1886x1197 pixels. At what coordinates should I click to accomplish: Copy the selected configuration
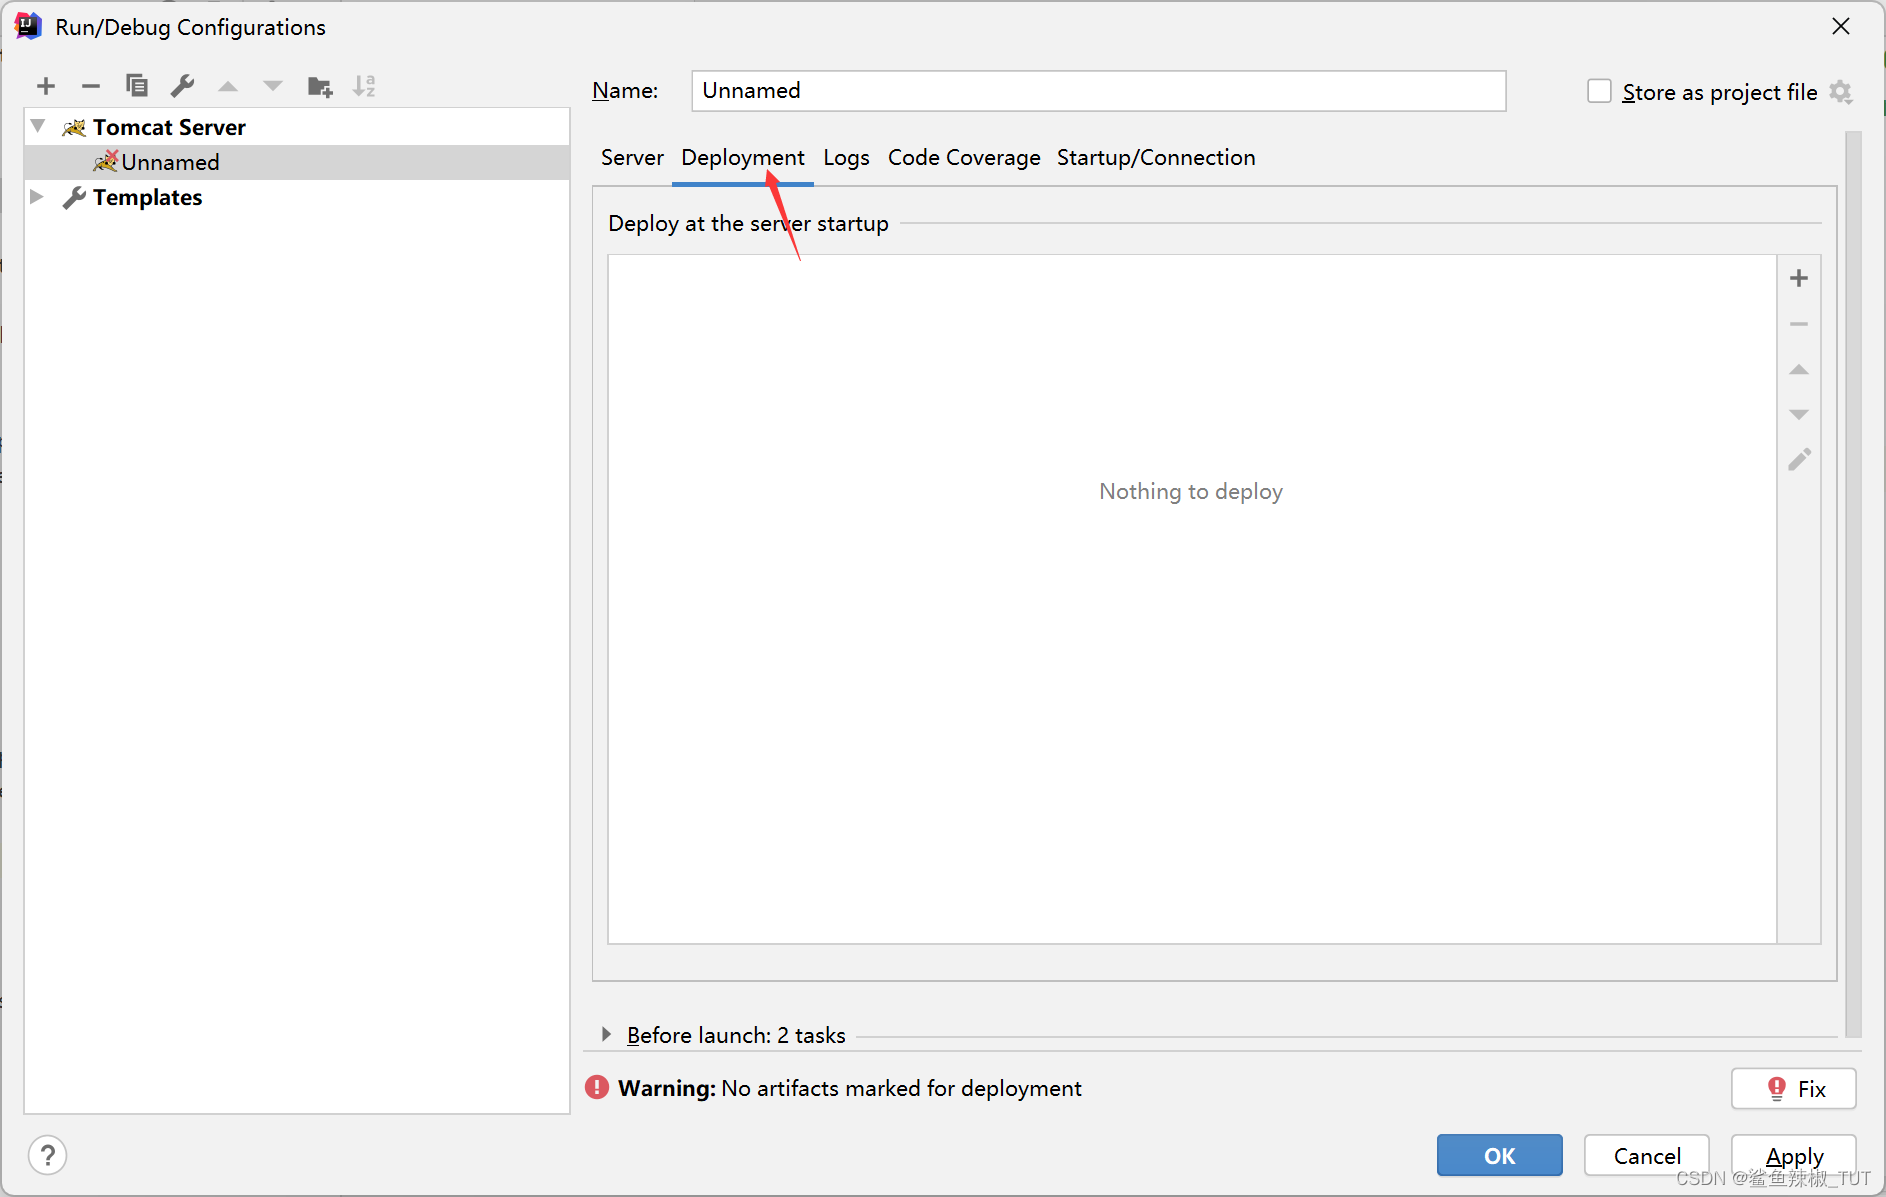(137, 86)
